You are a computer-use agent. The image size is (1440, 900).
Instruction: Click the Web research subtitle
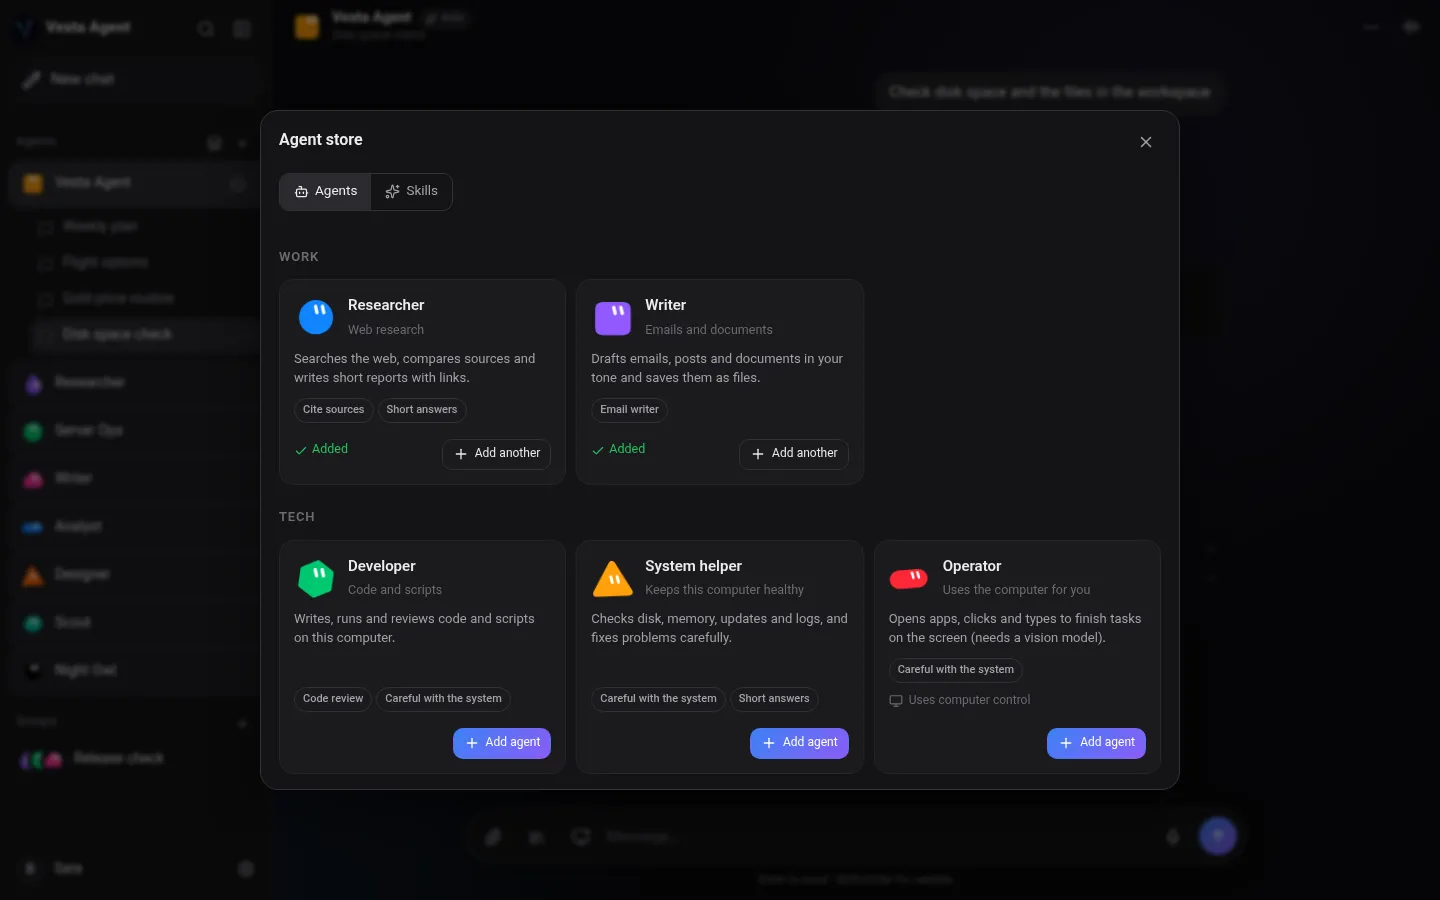[386, 330]
